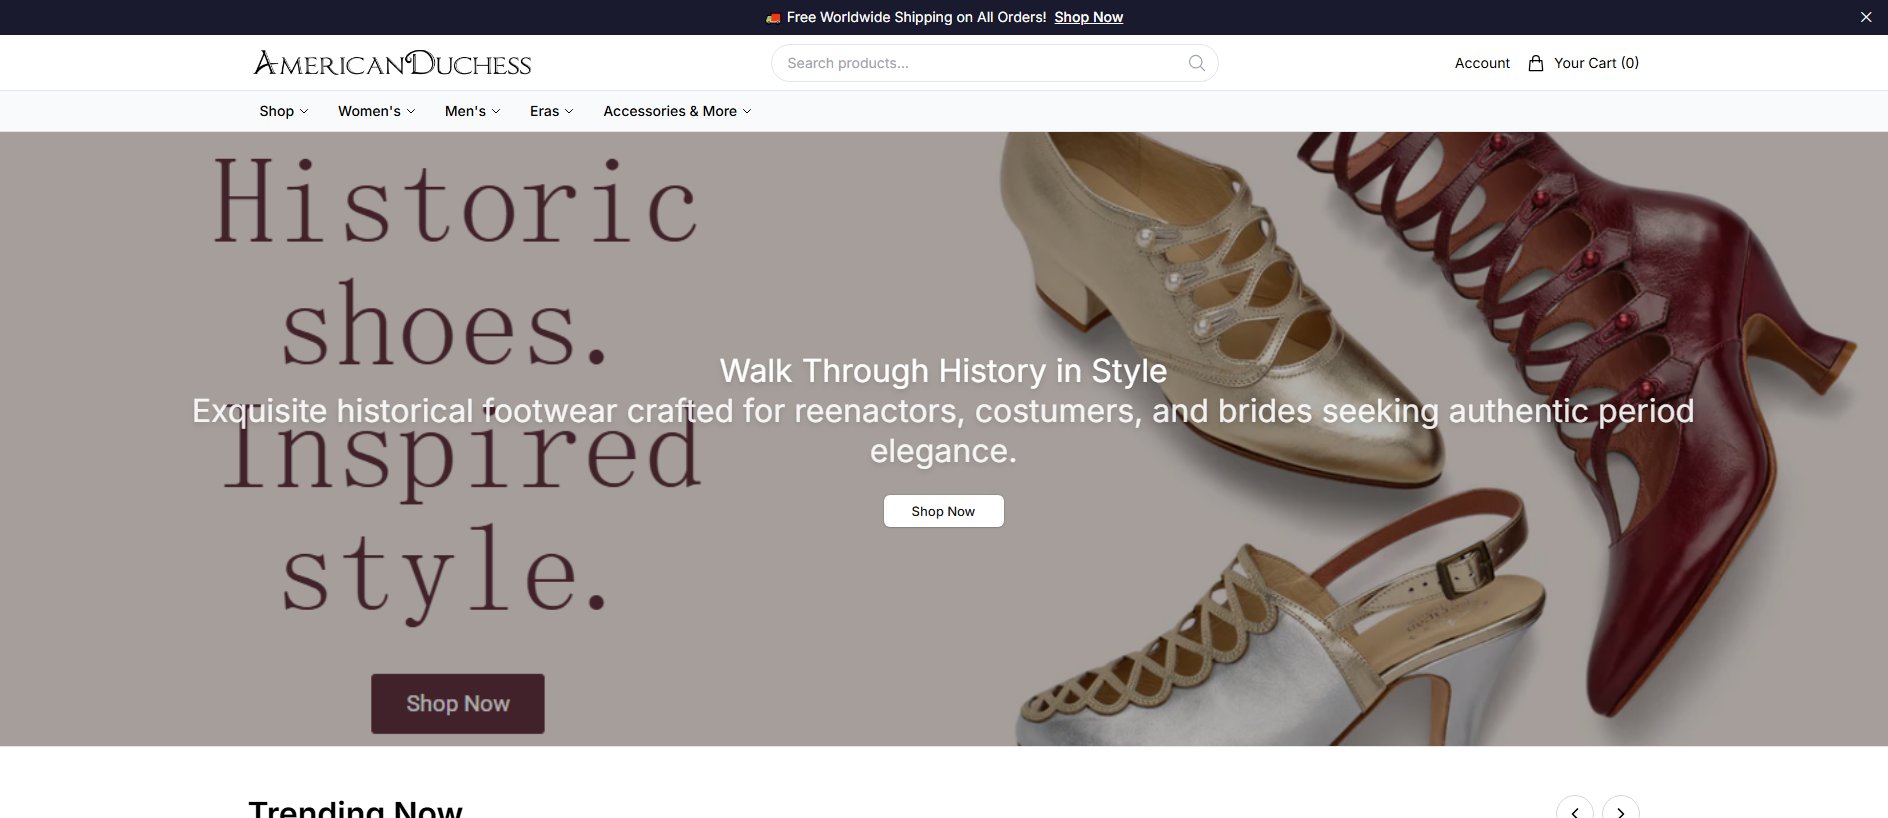Click the Walk Through History in Style heading
The width and height of the screenshot is (1888, 818).
[x=943, y=371]
